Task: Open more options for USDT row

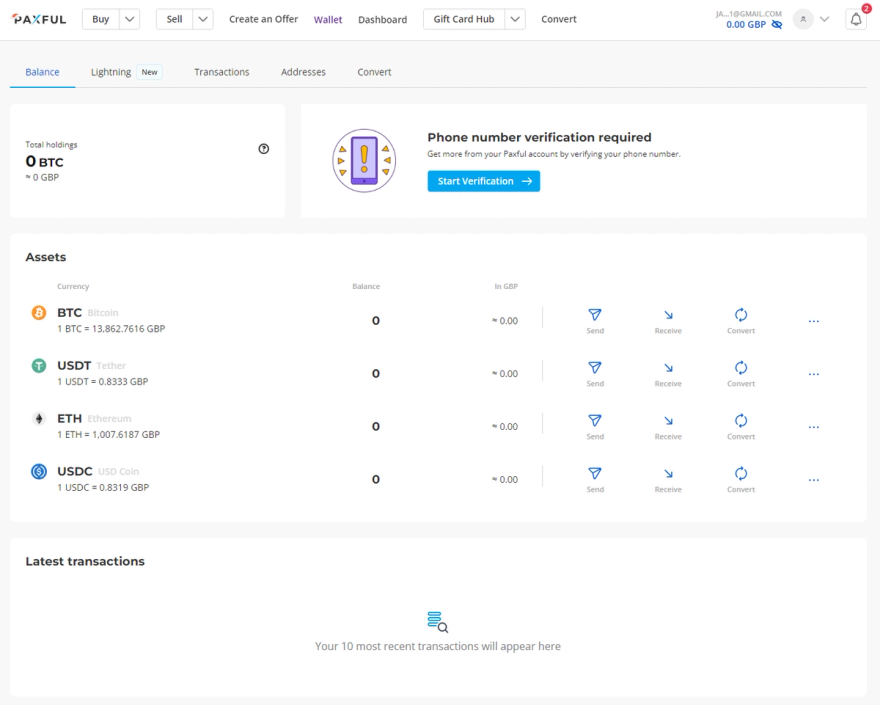Action: pyautogui.click(x=814, y=374)
